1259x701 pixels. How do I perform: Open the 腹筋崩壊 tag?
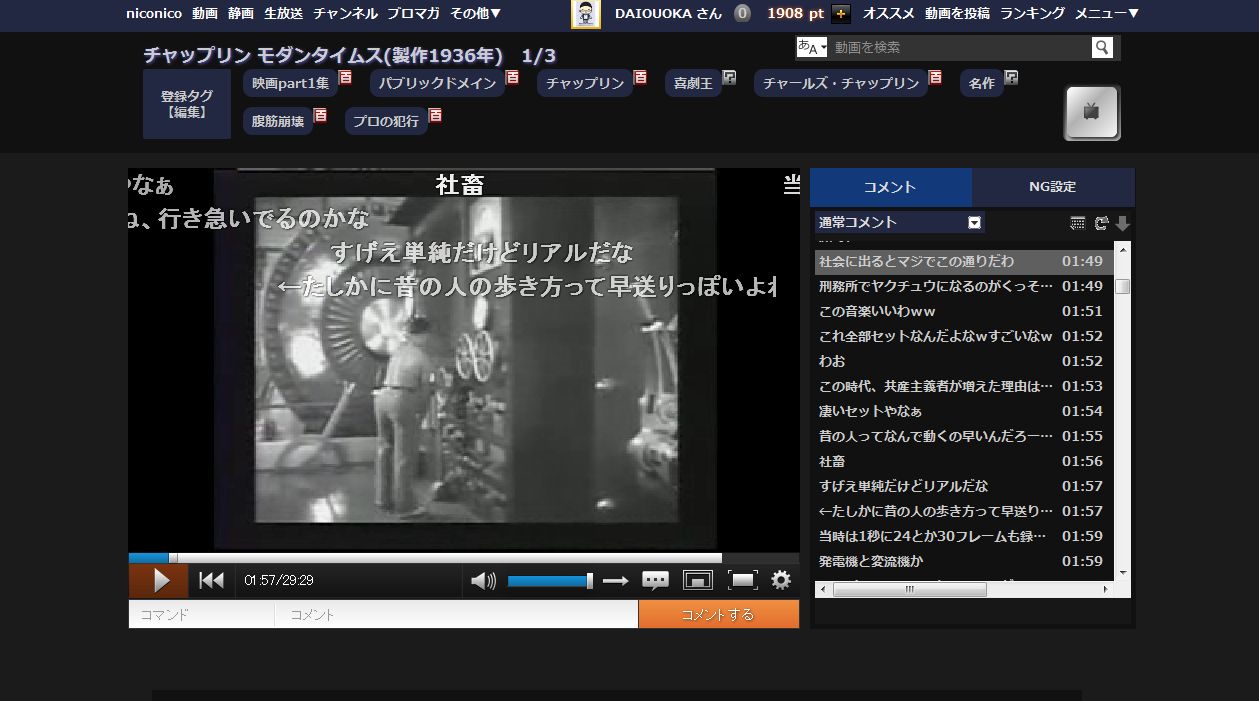[278, 121]
